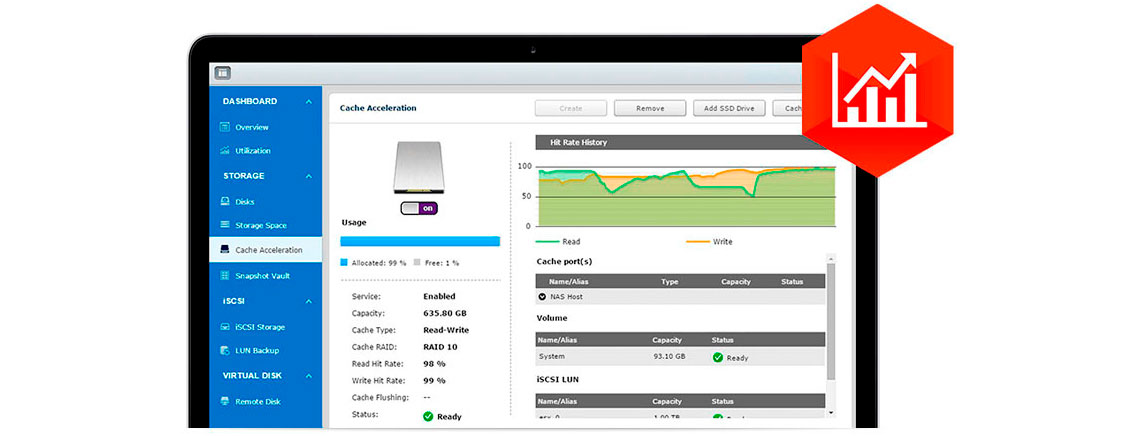The image size is (1140, 436).
Task: Click the Overview icon in sidebar
Action: click(225, 127)
